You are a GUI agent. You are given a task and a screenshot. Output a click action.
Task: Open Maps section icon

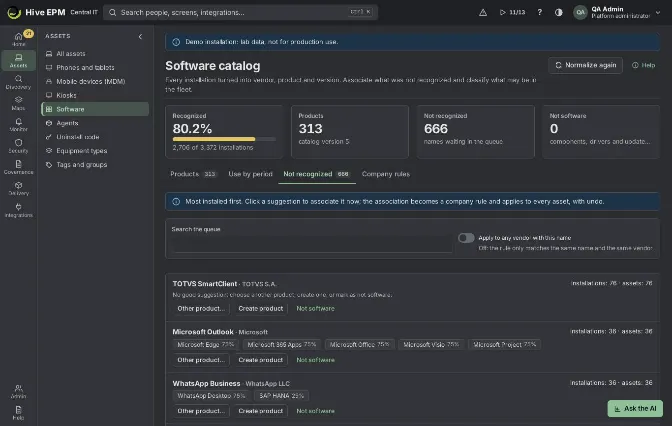click(x=18, y=103)
